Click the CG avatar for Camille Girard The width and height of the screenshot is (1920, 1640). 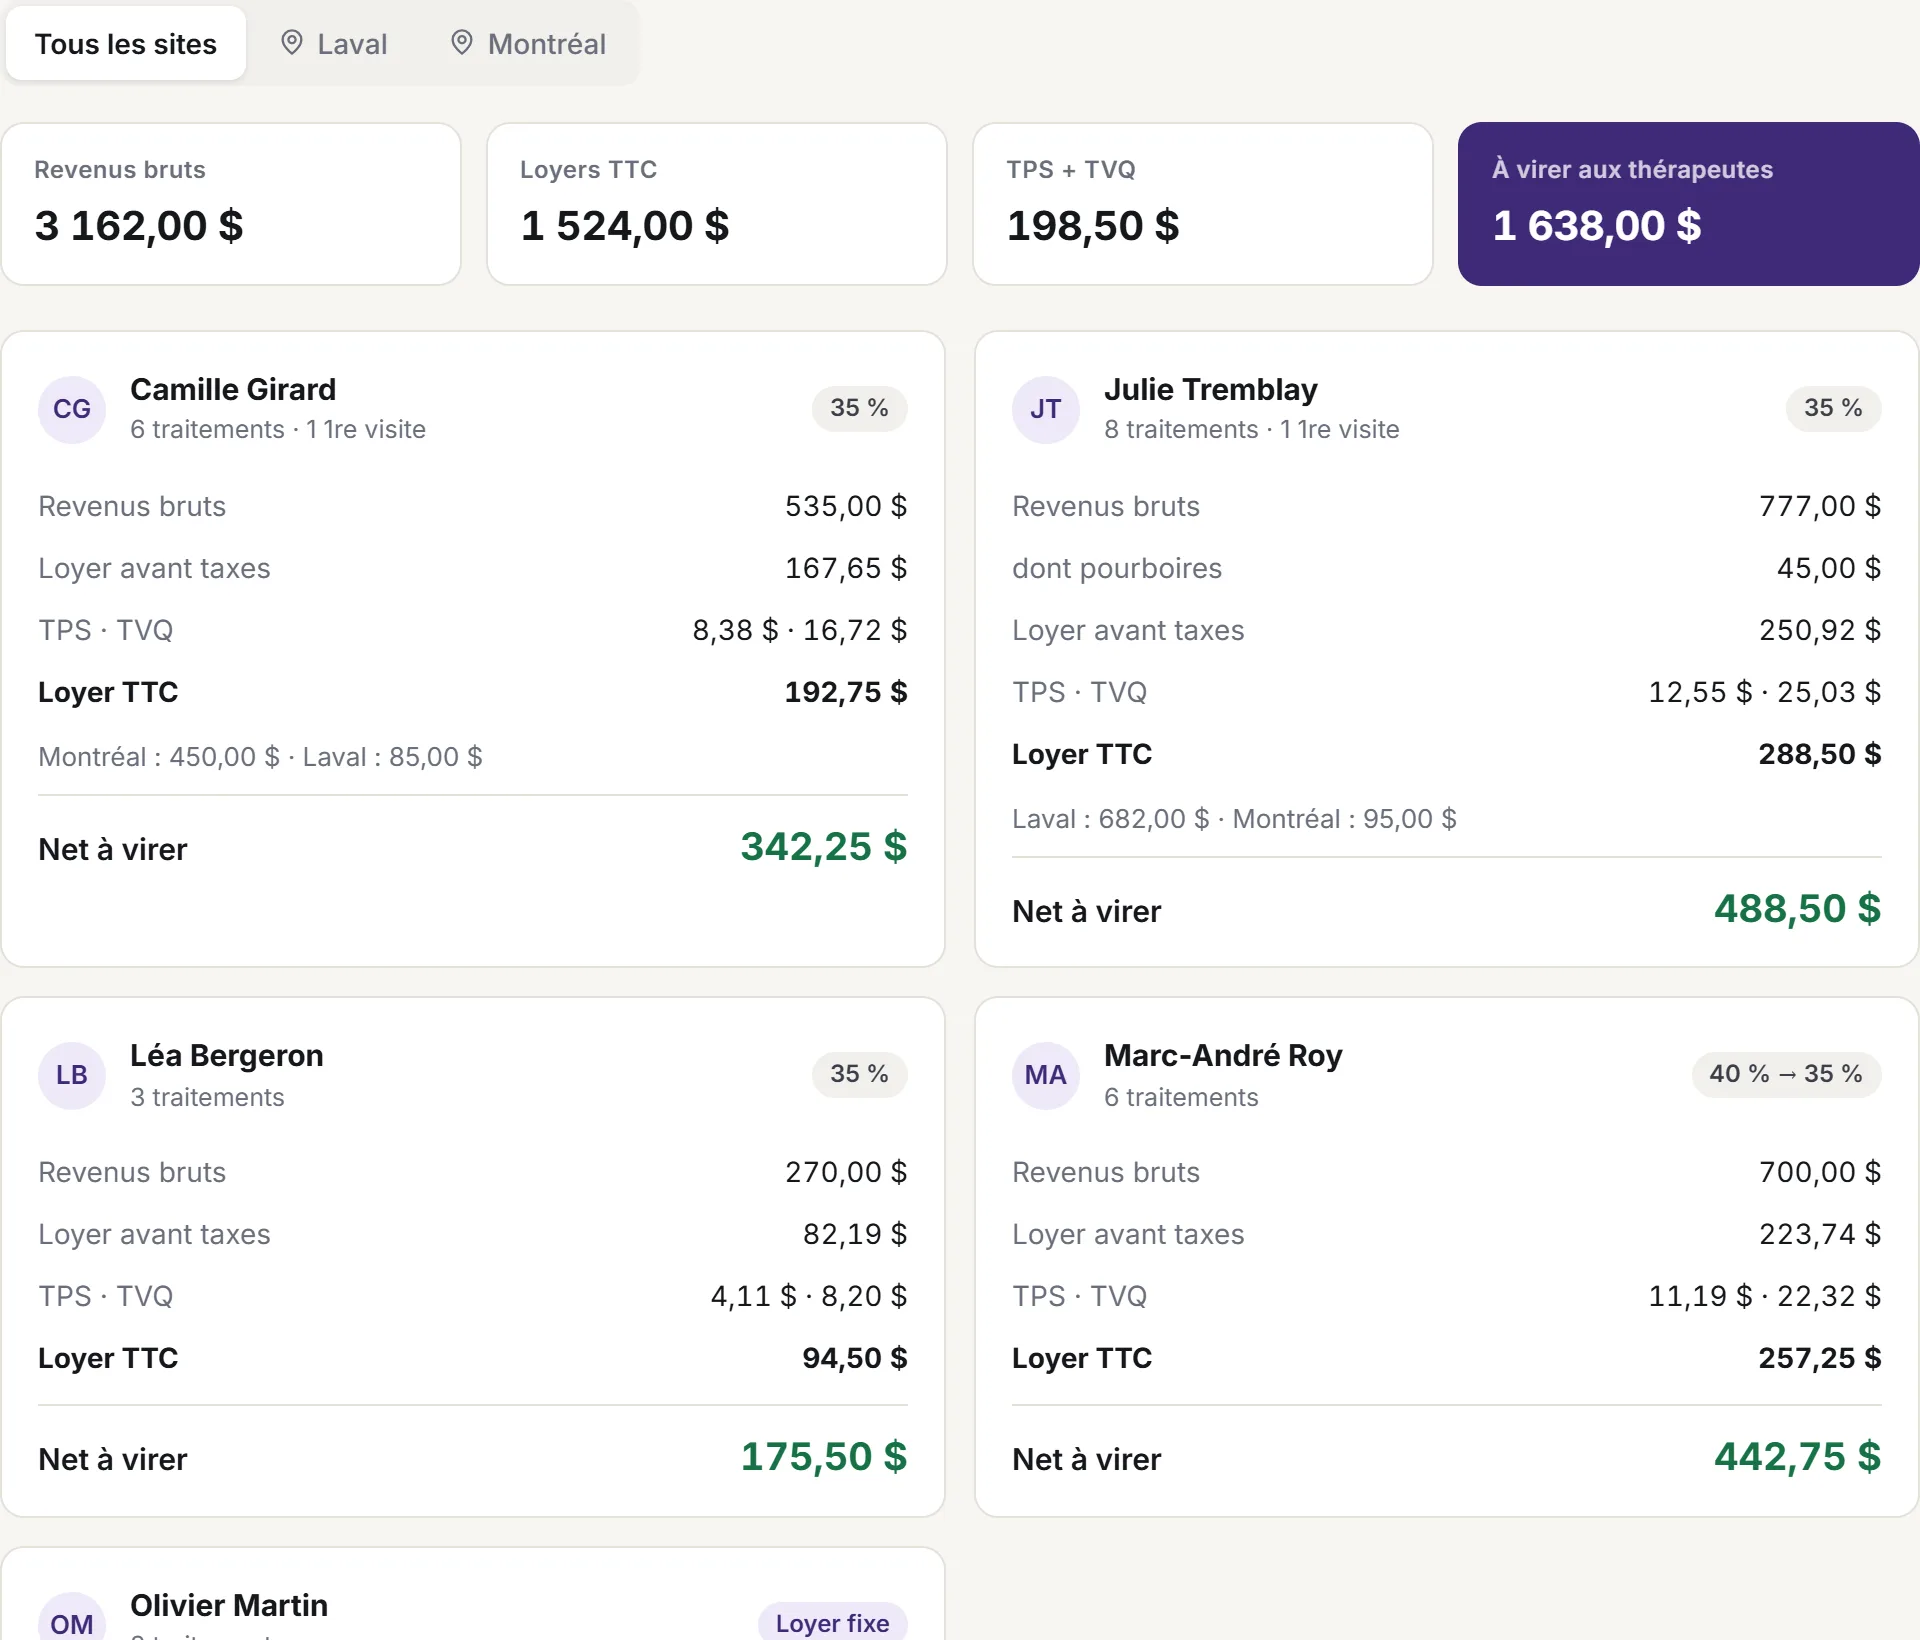tap(72, 409)
